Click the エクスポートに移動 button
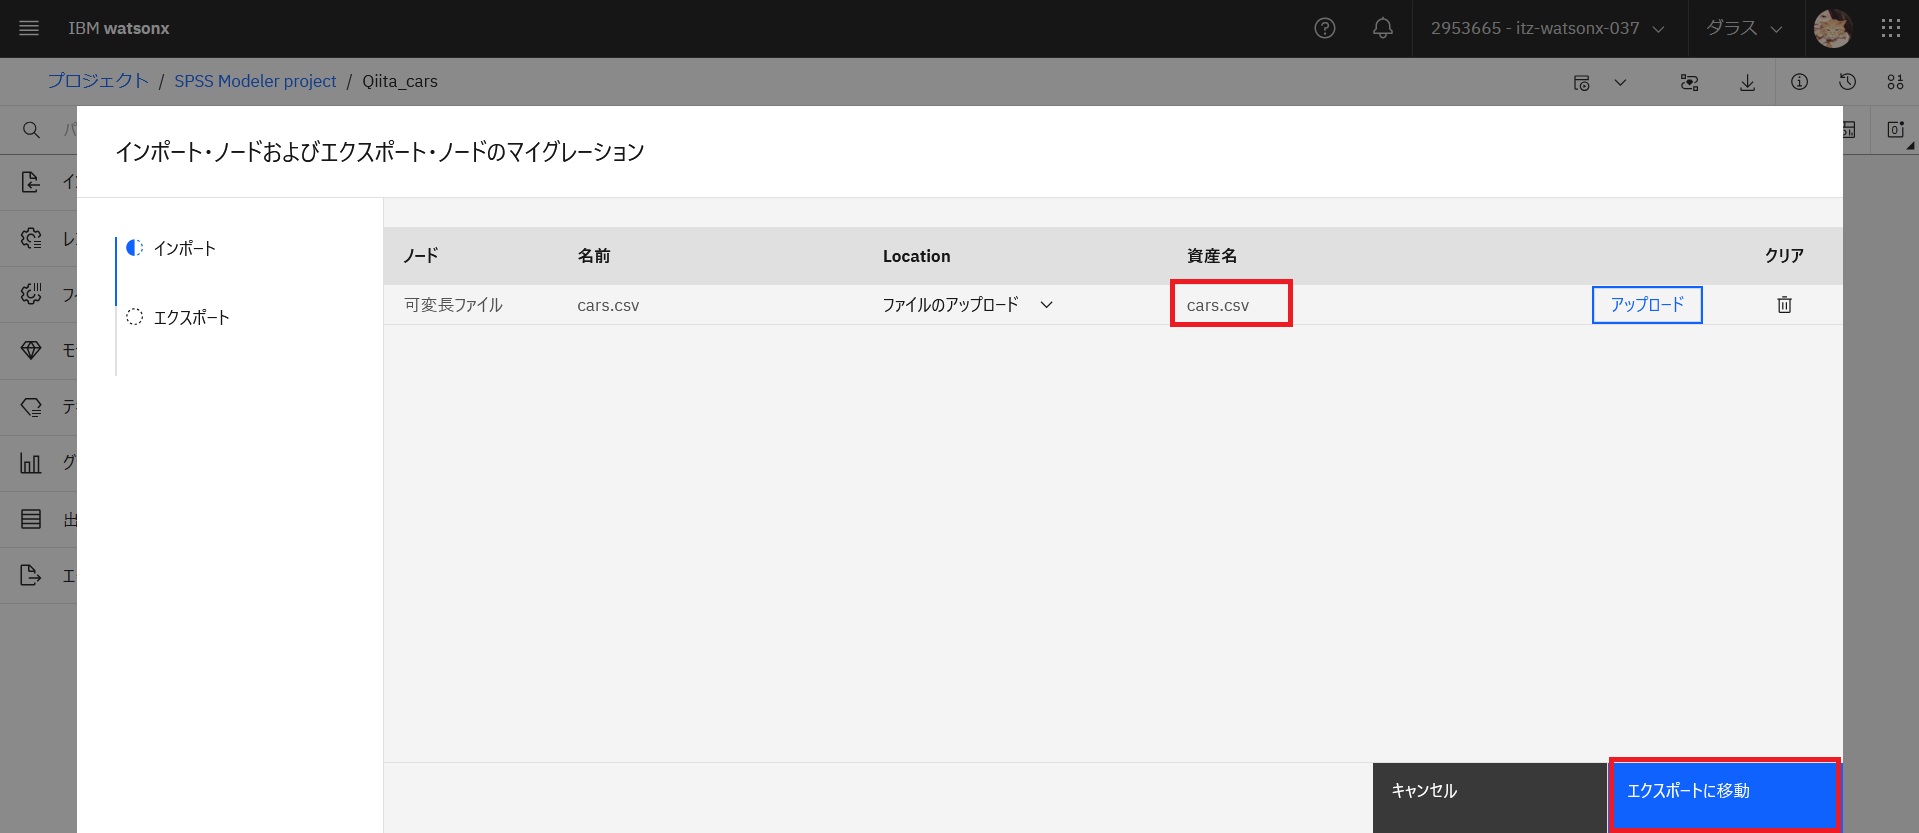 tap(1725, 798)
